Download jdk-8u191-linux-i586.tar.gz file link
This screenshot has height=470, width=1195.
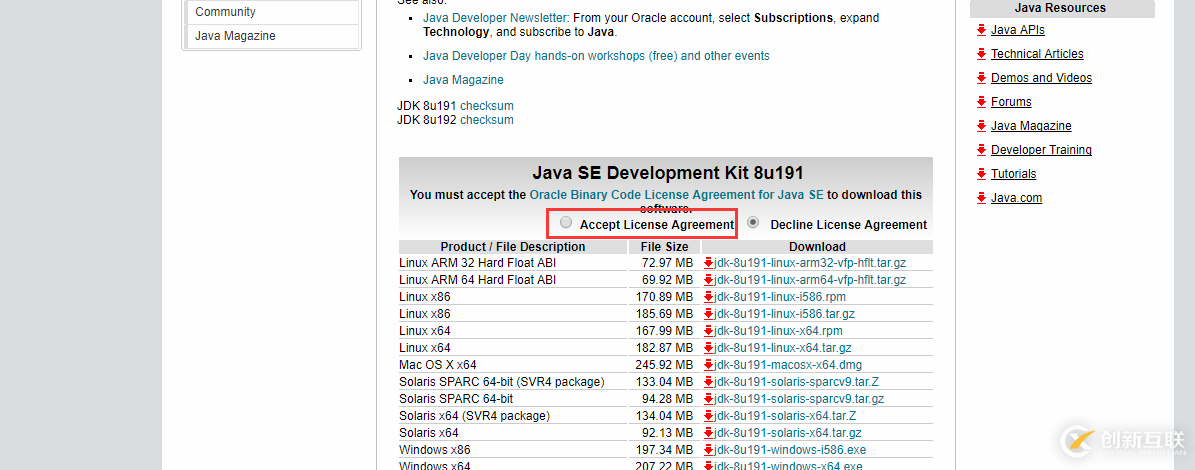tap(784, 314)
